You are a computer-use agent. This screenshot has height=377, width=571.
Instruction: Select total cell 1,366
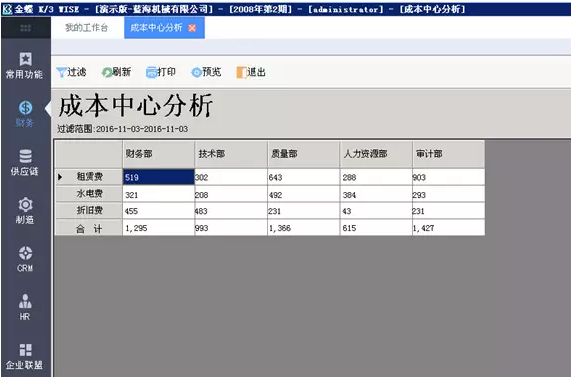click(304, 228)
